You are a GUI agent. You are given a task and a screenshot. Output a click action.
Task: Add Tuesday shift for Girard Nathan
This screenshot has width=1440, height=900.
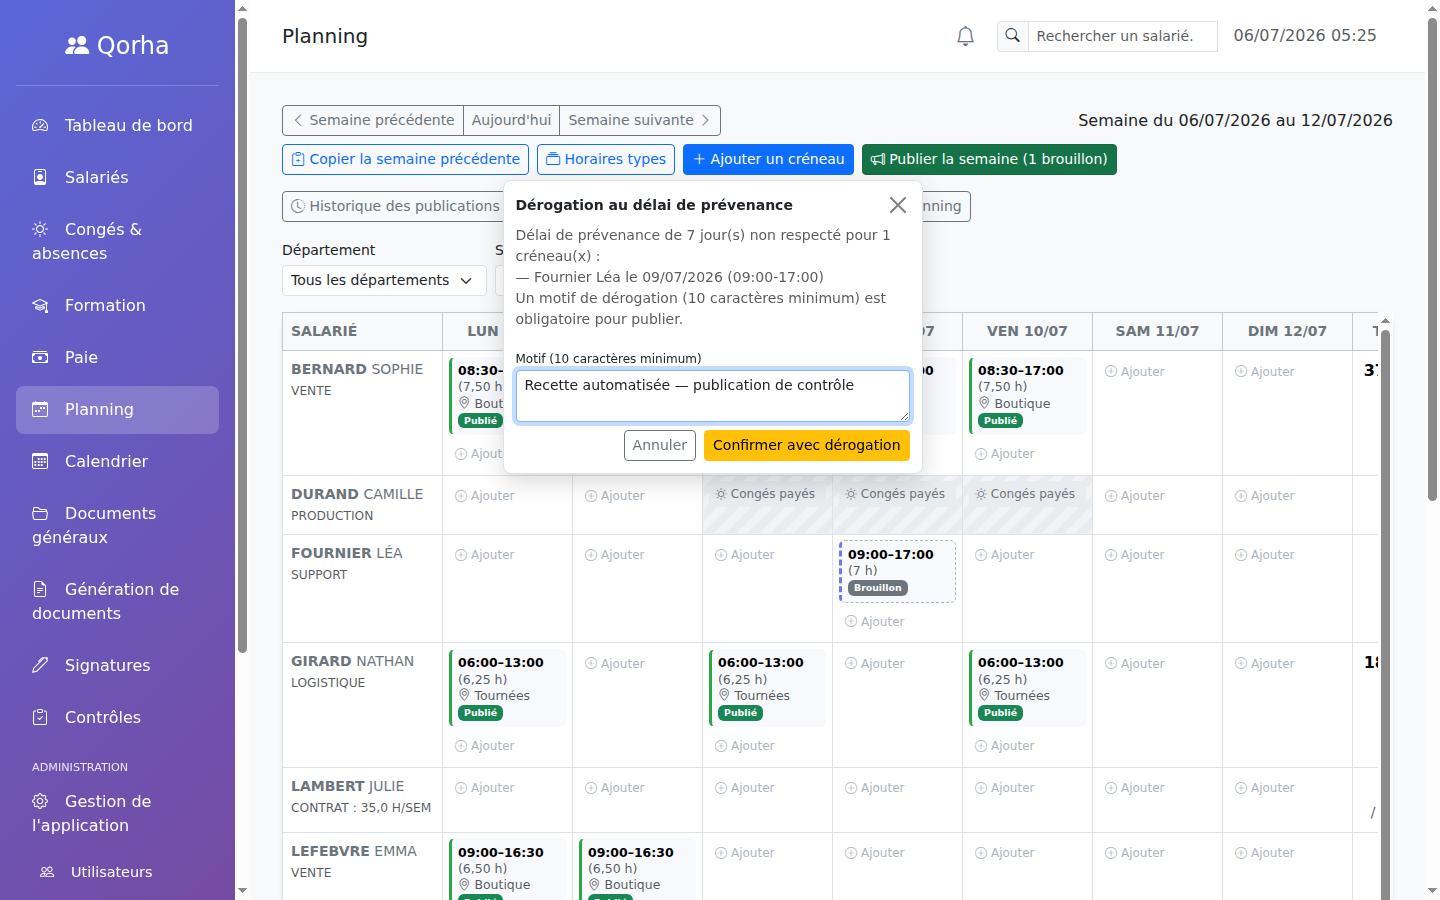615,664
